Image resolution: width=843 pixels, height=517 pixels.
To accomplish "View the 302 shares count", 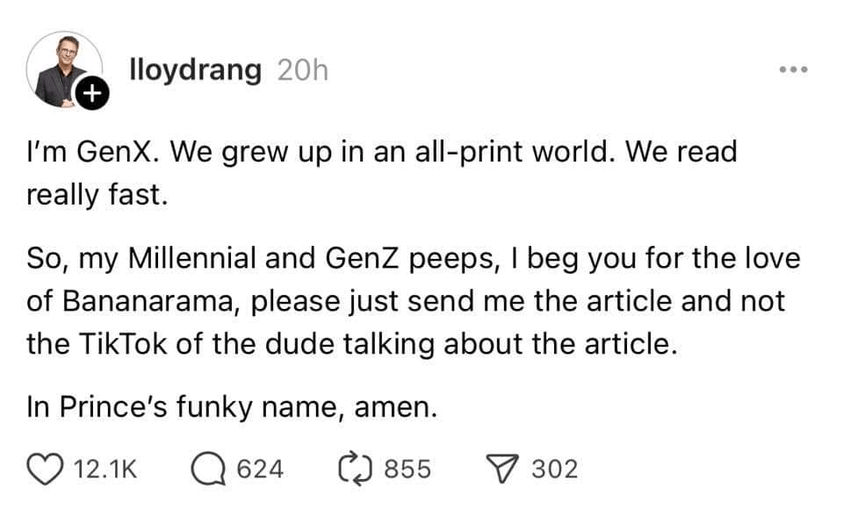I will click(554, 468).
